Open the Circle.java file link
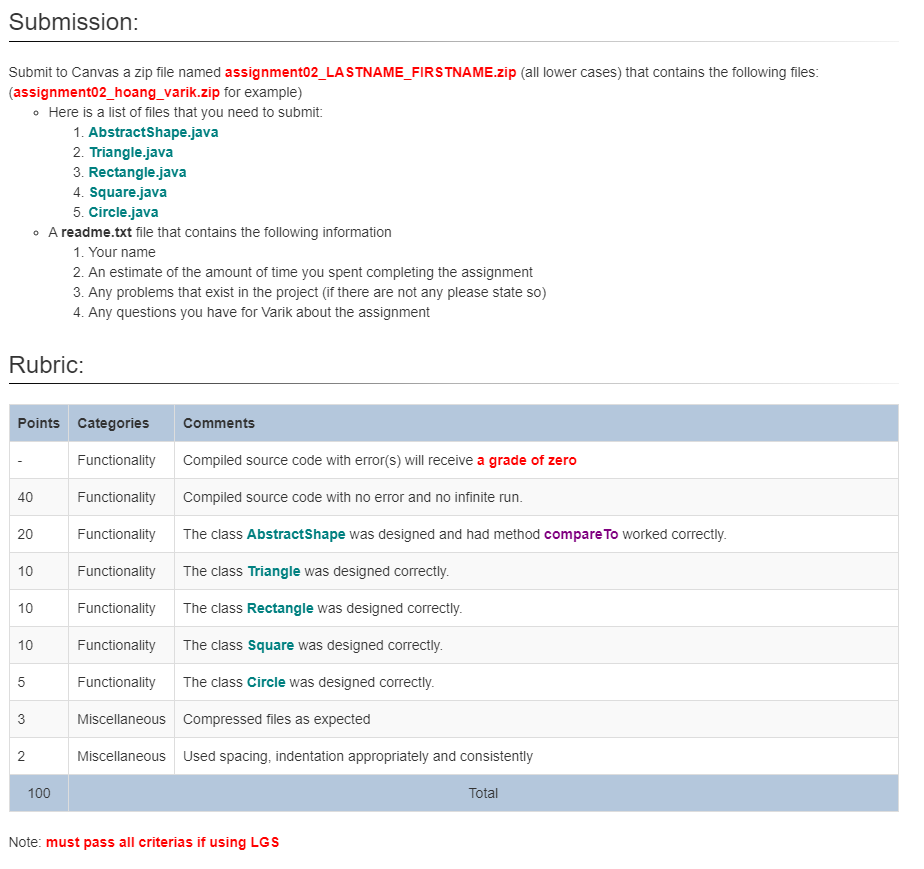 pyautogui.click(x=123, y=212)
